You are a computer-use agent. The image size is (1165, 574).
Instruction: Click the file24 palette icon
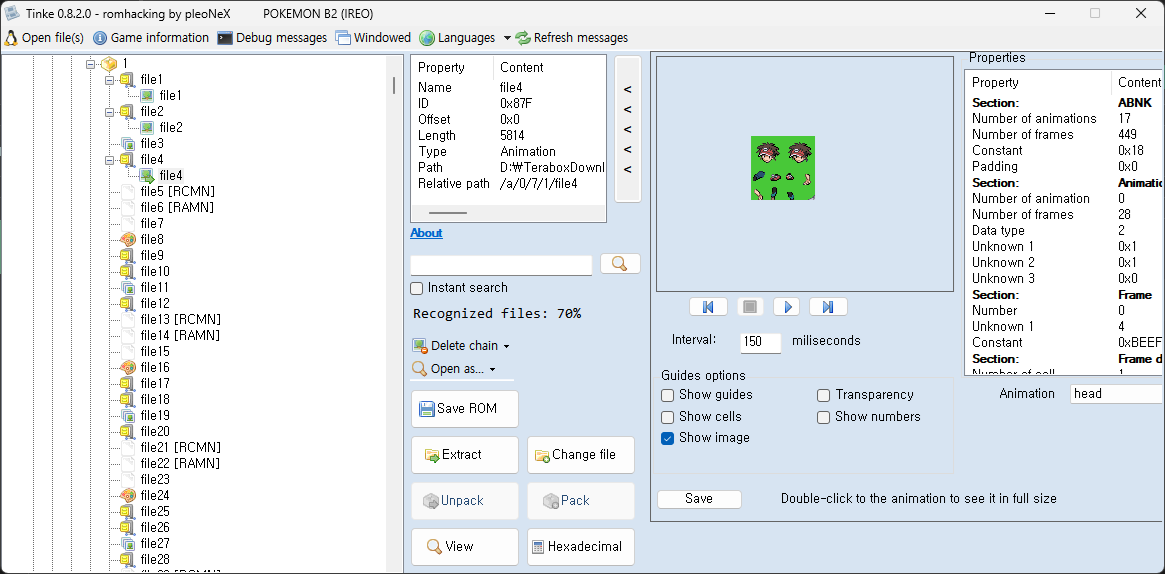pyautogui.click(x=127, y=495)
